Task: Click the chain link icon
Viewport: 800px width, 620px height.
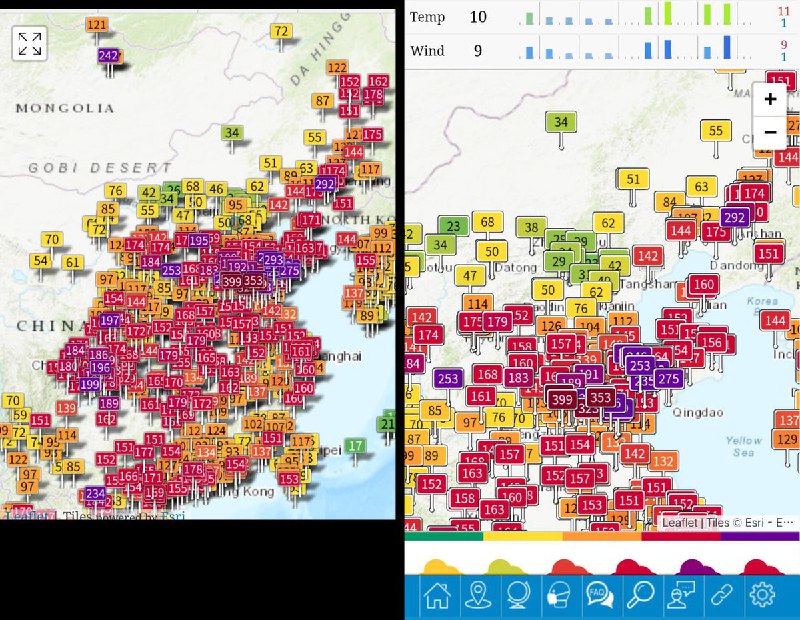Action: [721, 596]
